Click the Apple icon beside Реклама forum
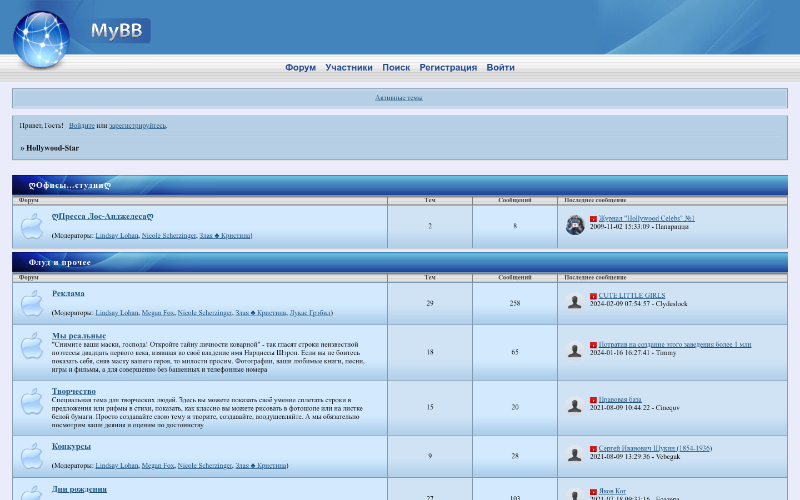 click(32, 303)
